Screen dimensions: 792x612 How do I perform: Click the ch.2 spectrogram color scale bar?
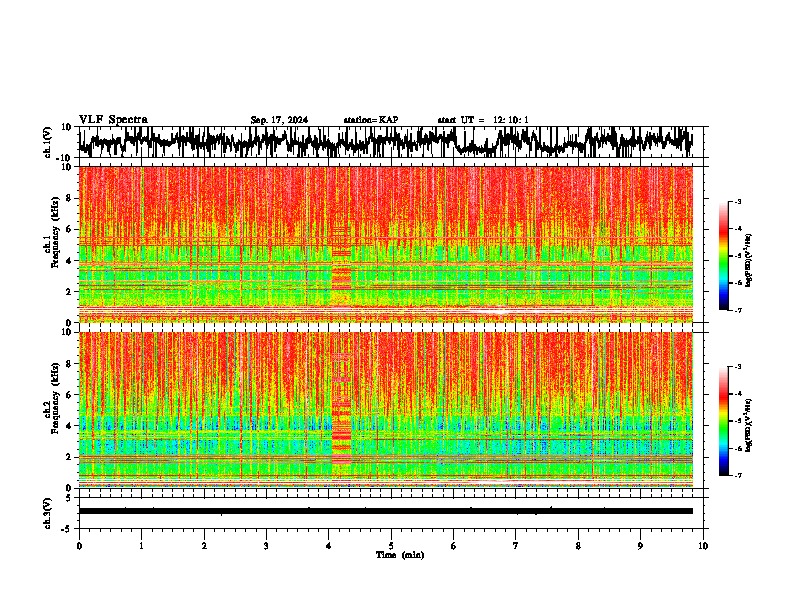[x=724, y=421]
